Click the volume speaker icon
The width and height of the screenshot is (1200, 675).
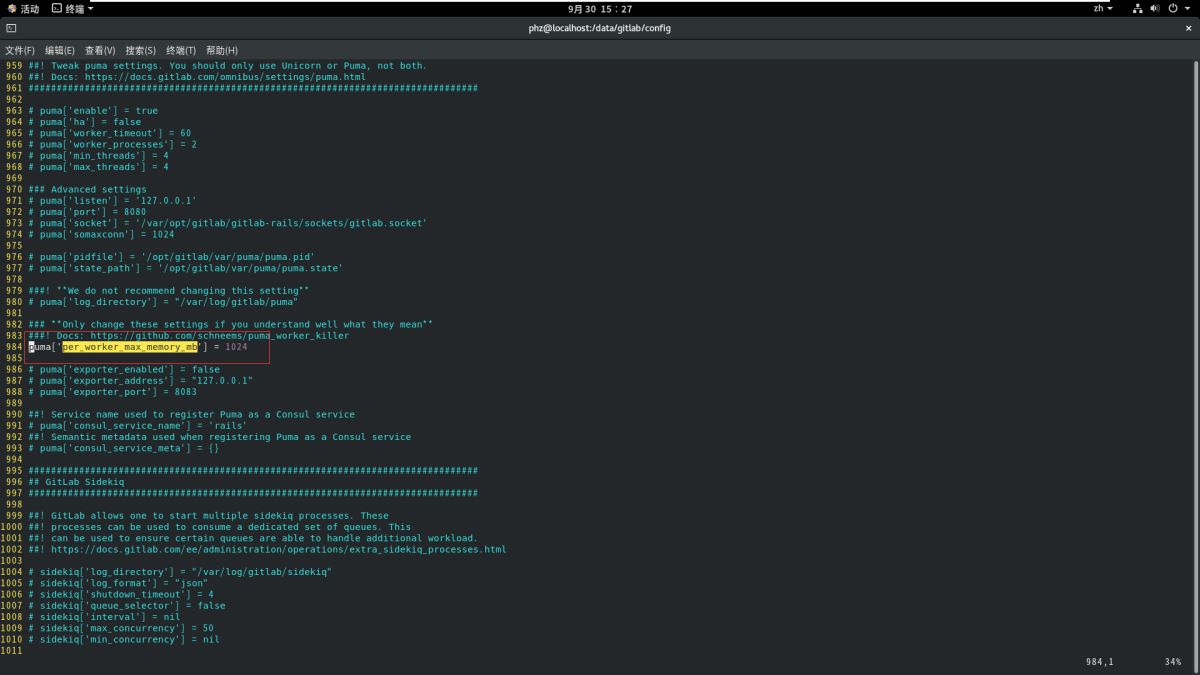[x=1155, y=8]
